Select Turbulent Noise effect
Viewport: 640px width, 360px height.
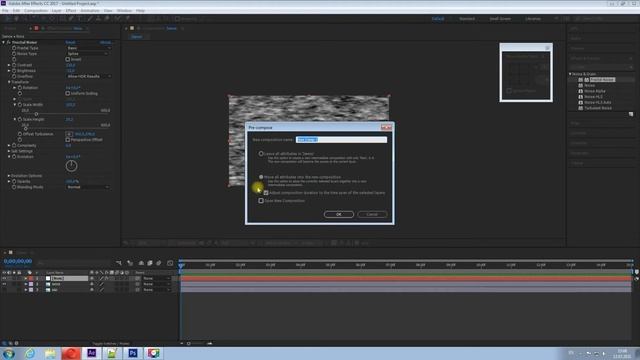coord(598,108)
